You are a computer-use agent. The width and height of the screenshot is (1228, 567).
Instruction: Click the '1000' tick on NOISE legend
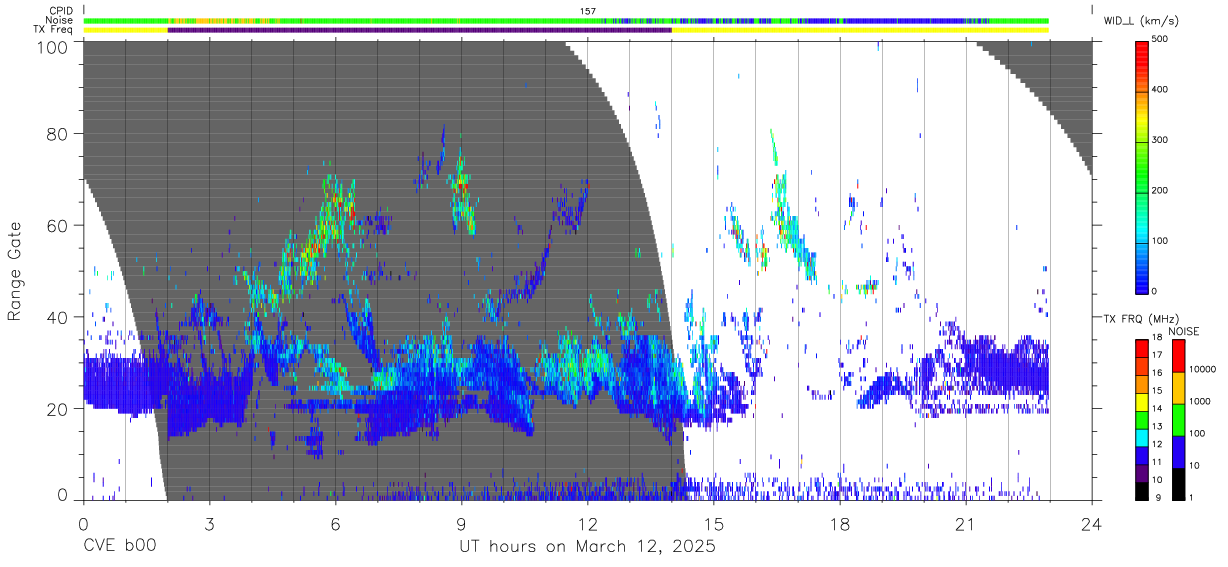[1201, 401]
